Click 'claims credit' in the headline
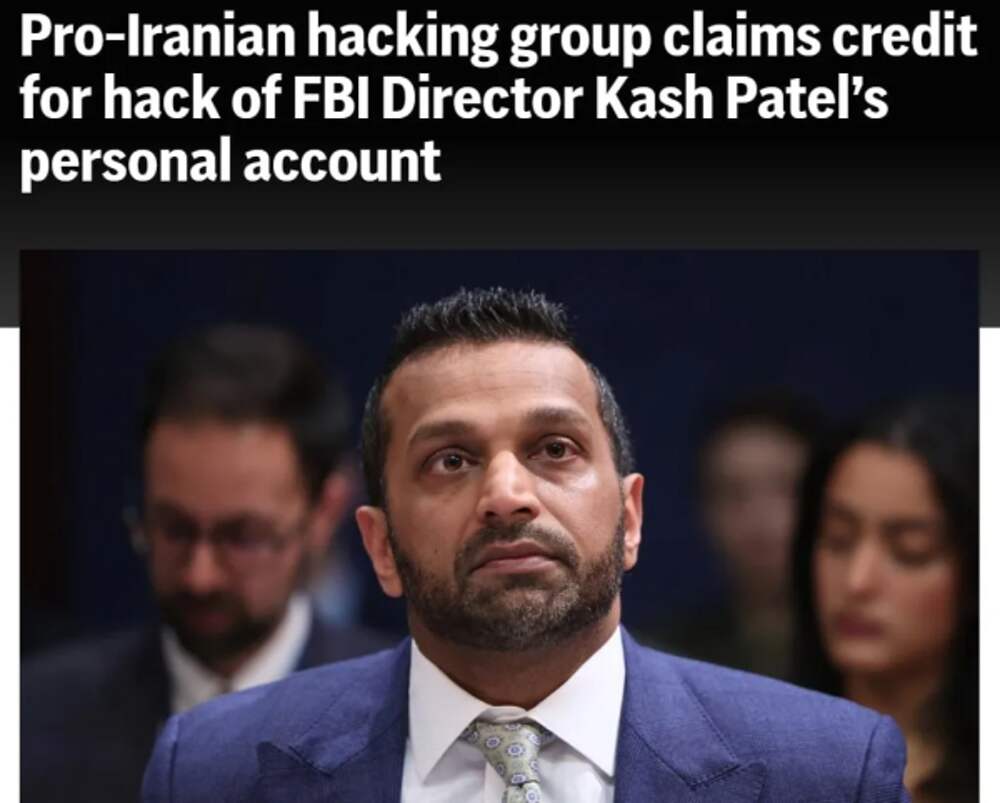Screen dimensions: 1000x803 pos(820,36)
